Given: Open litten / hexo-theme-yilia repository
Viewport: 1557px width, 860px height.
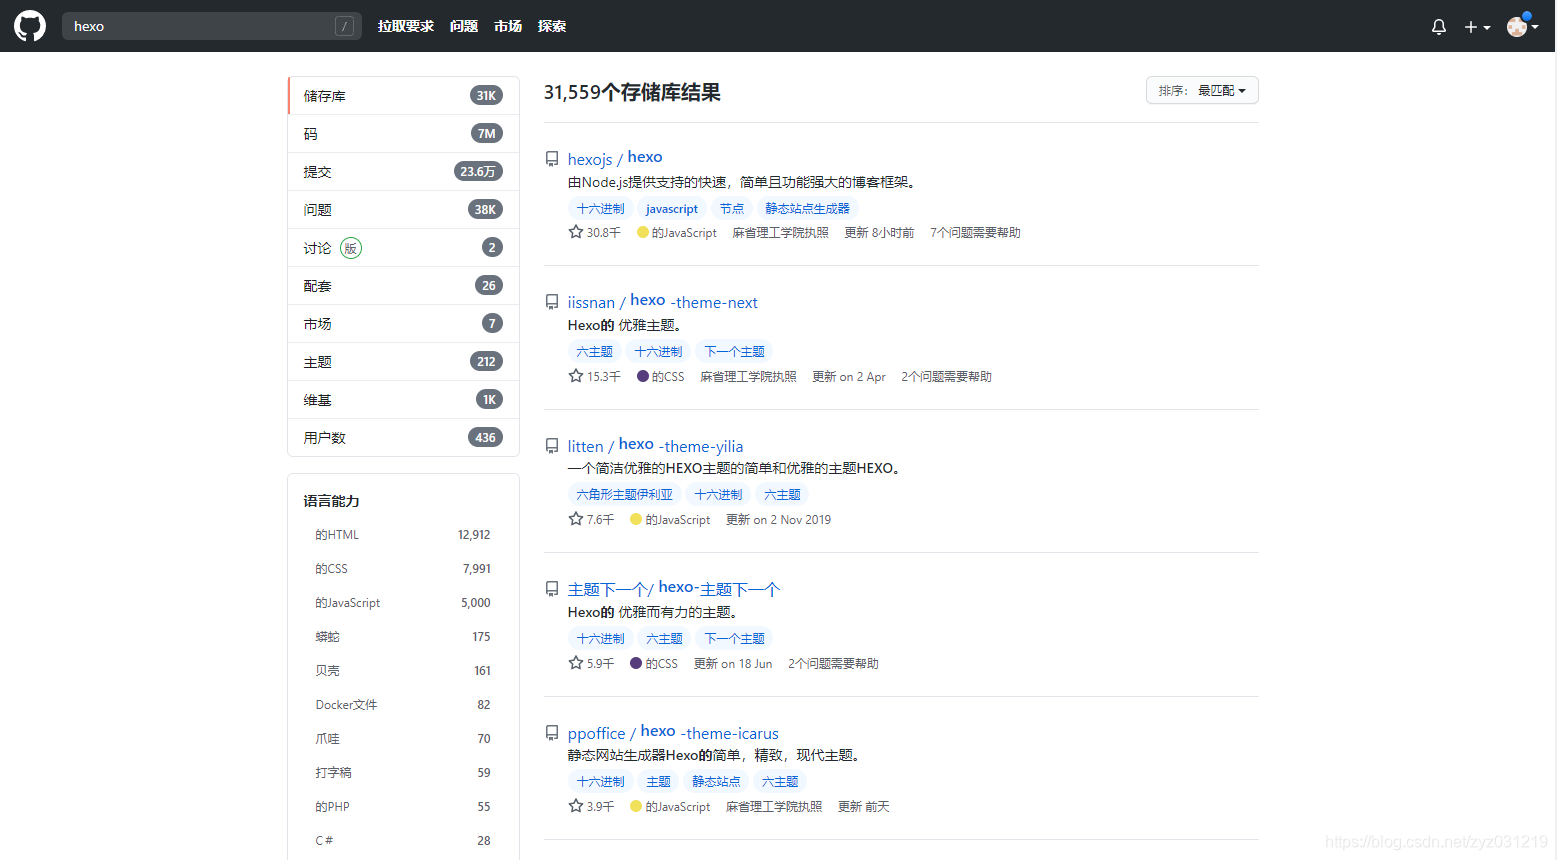Looking at the screenshot, I should 655,445.
